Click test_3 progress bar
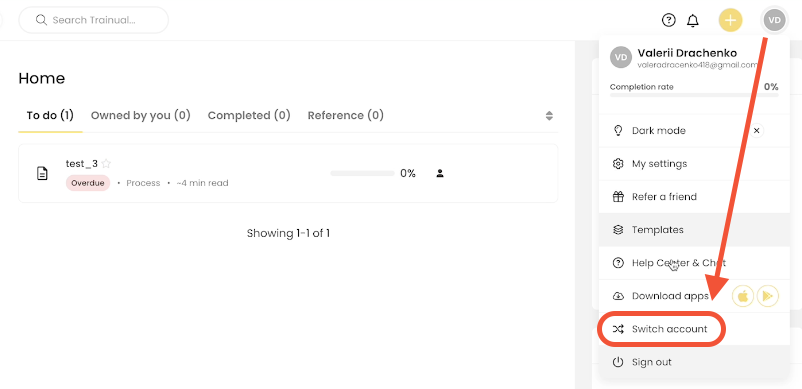Screen dimensions: 802x389 point(362,173)
